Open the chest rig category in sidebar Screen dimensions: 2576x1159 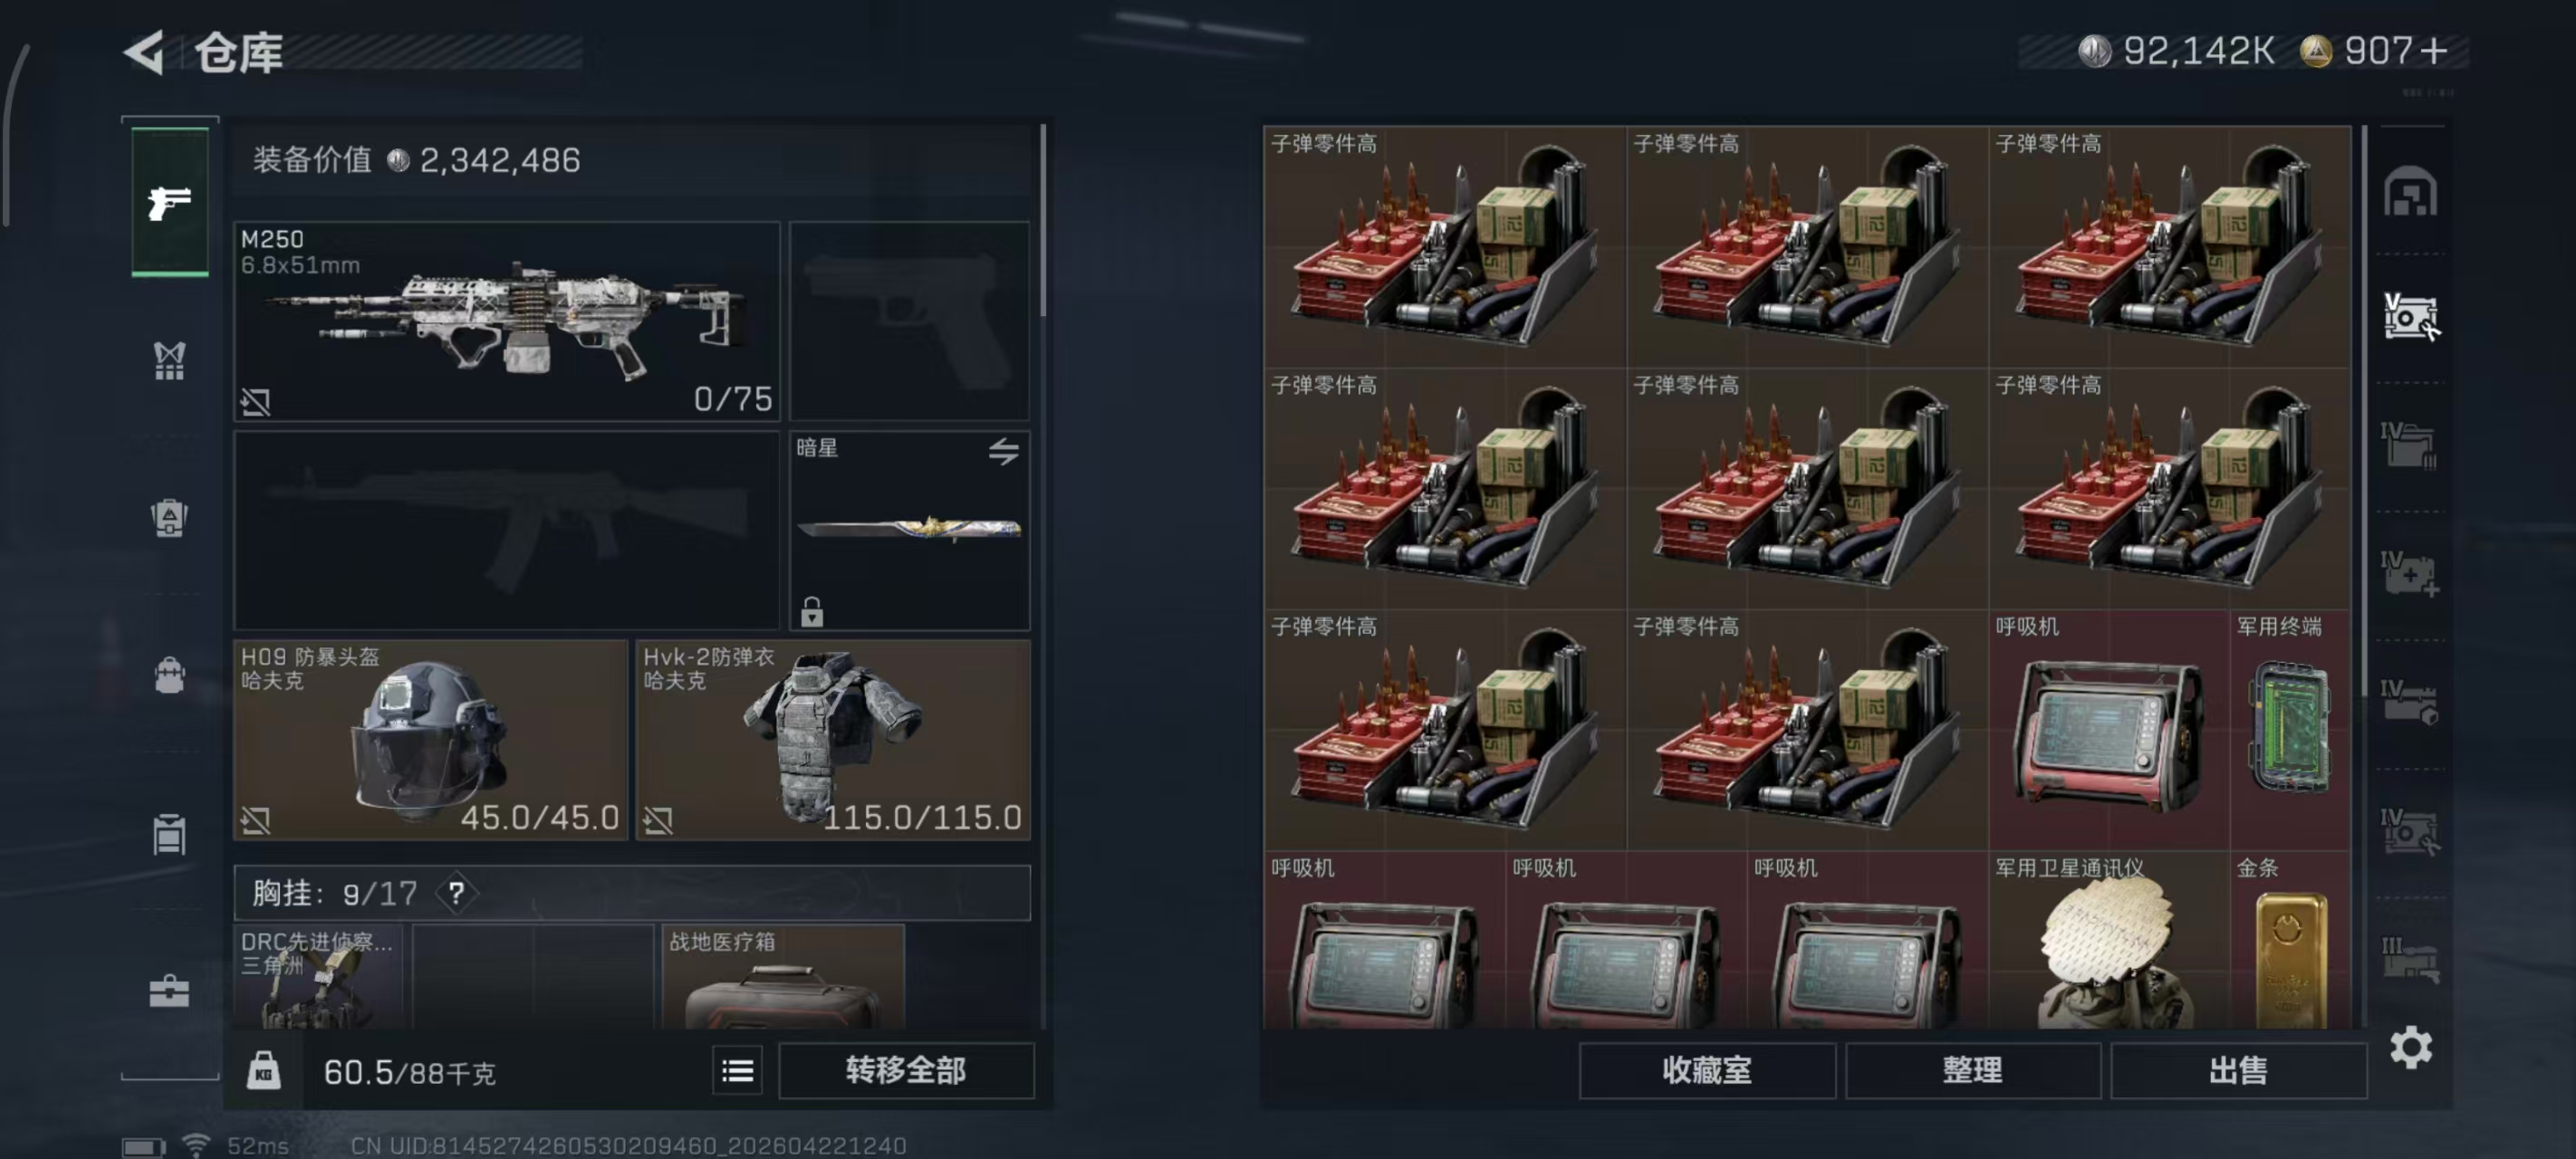click(170, 360)
